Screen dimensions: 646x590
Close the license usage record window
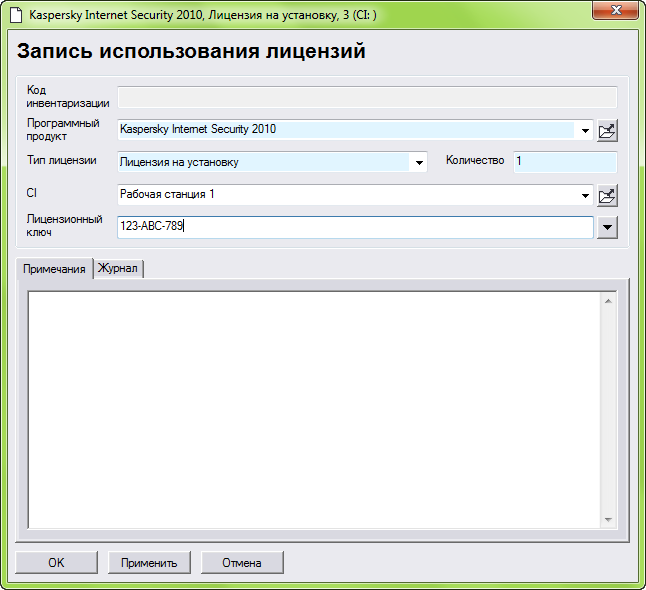coord(615,10)
